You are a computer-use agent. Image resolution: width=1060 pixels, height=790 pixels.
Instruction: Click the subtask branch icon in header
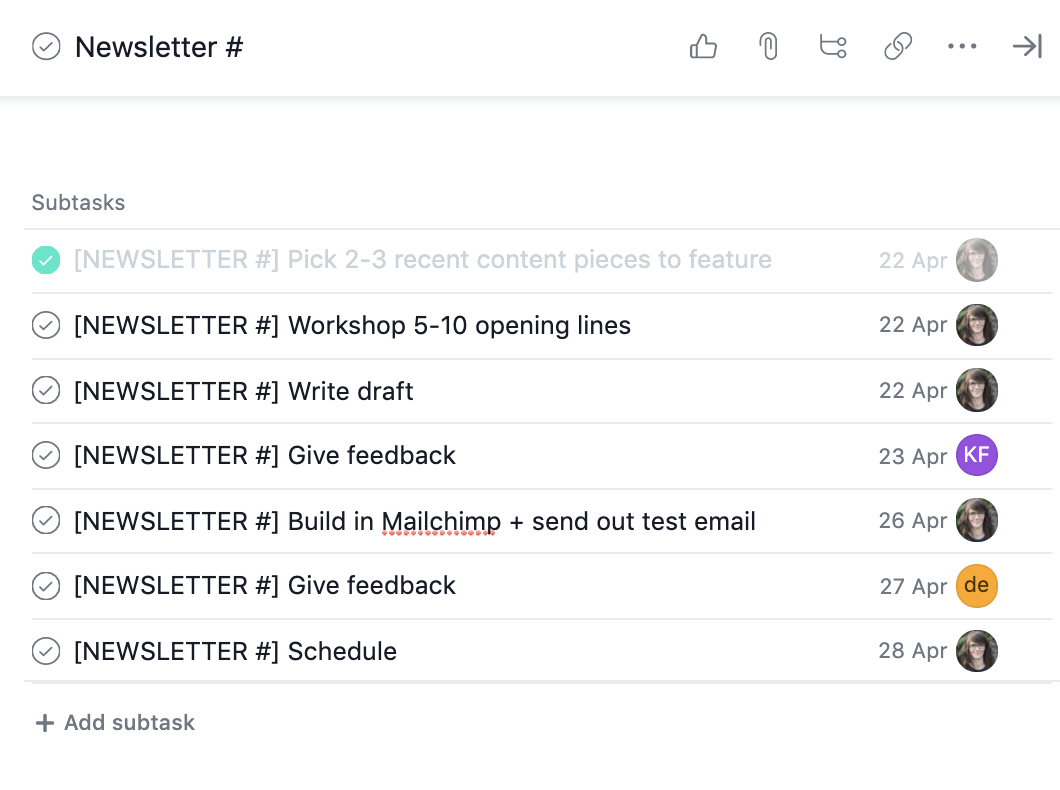click(x=833, y=47)
